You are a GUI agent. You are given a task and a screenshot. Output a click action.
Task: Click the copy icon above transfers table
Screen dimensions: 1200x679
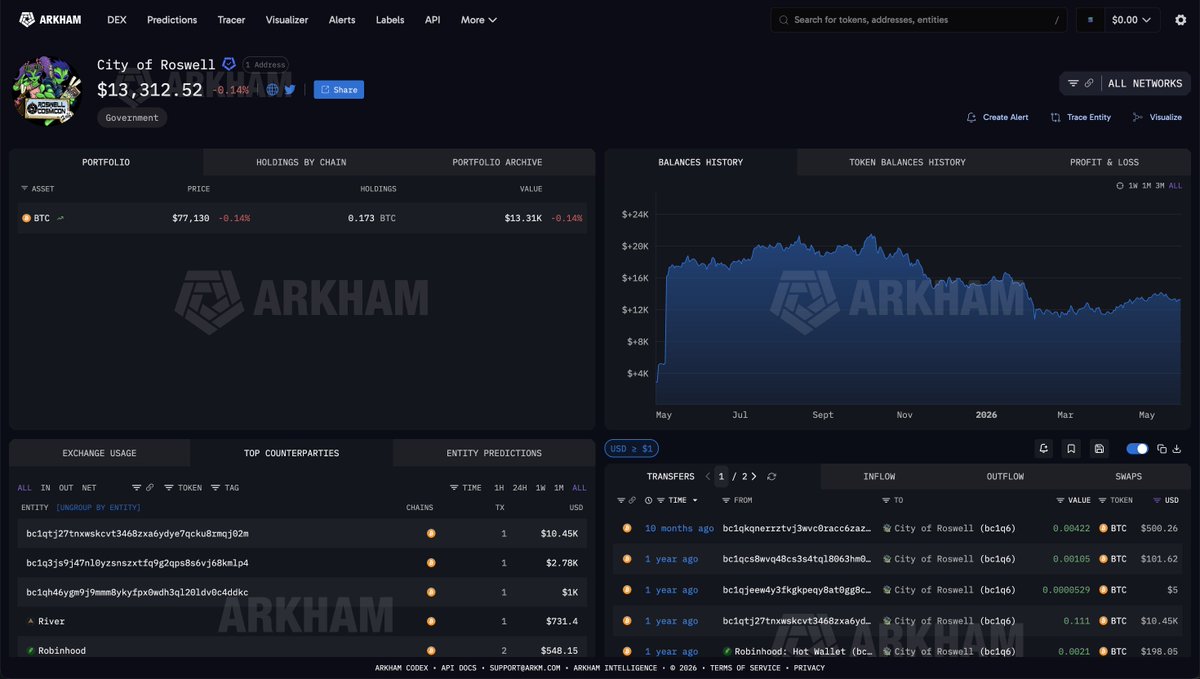click(1162, 449)
